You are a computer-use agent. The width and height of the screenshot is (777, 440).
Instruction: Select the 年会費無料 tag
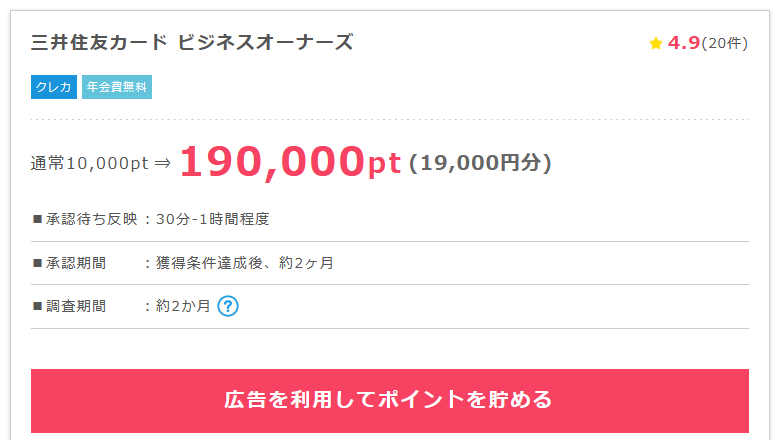coord(117,88)
